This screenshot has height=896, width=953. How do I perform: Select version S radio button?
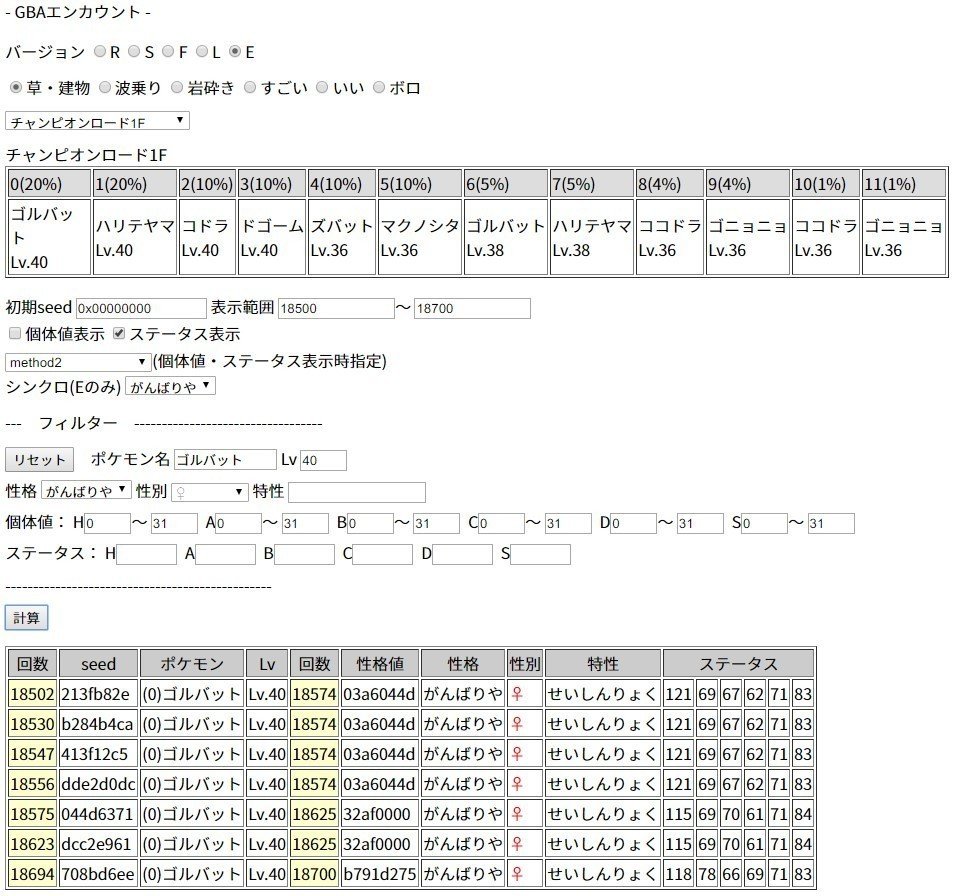coord(134,52)
